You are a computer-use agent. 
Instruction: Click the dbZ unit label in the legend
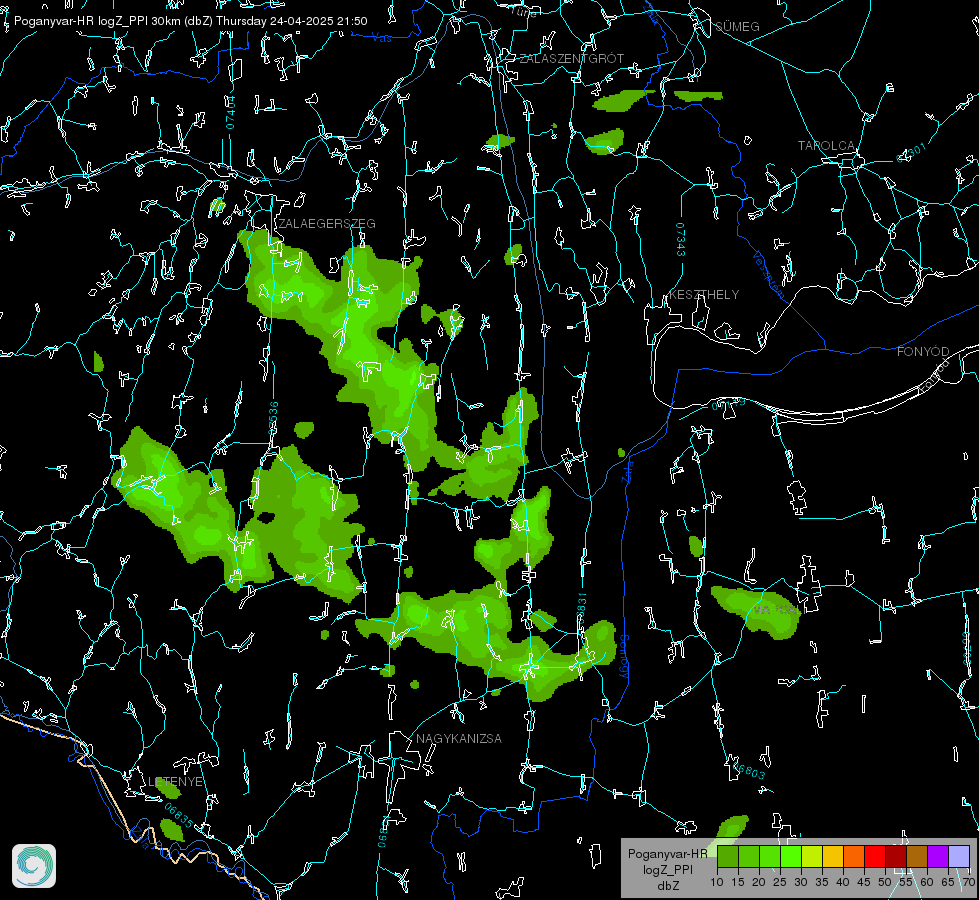coord(667,886)
